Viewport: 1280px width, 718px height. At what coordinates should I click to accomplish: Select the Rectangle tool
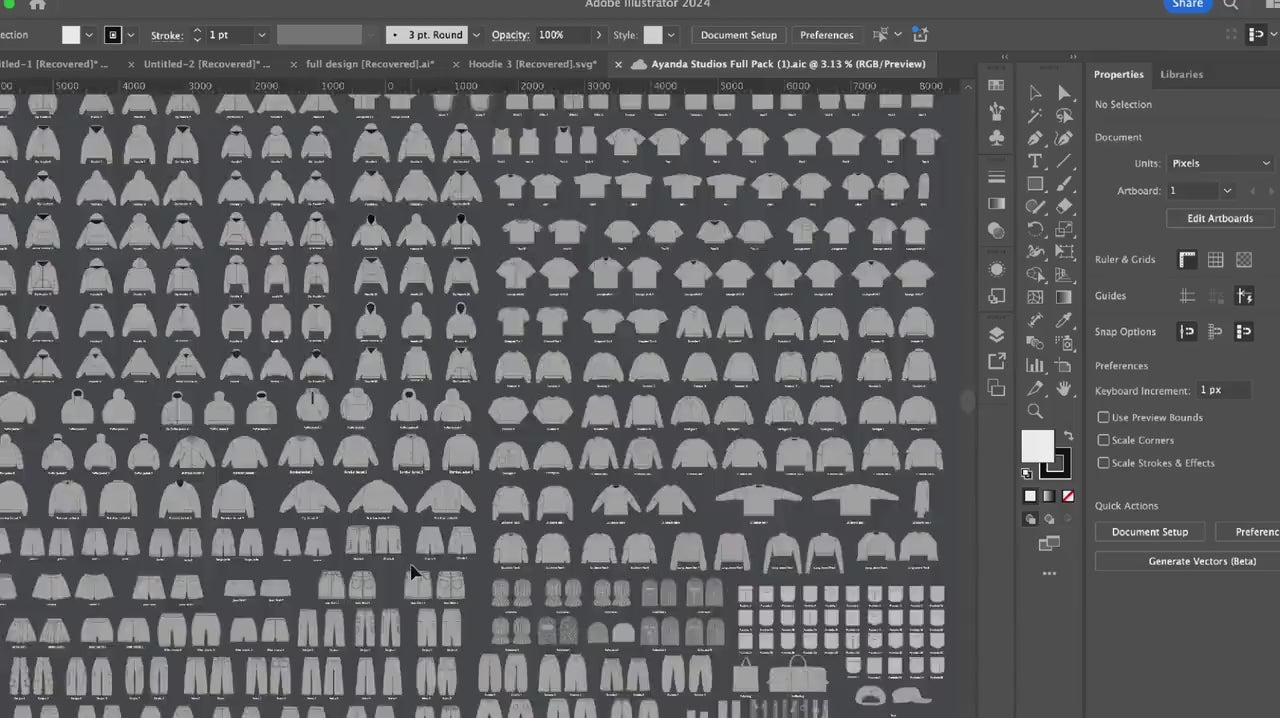(1035, 184)
